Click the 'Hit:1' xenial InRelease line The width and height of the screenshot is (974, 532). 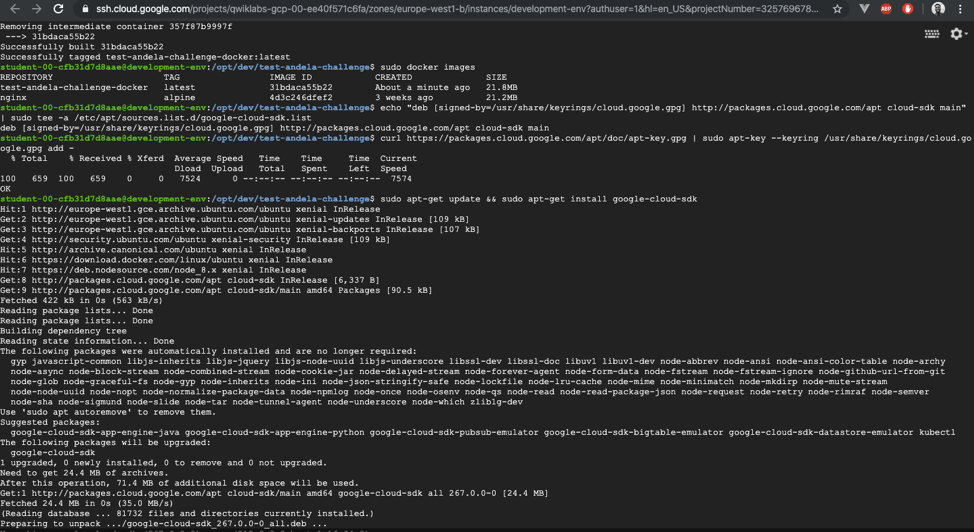[190, 209]
